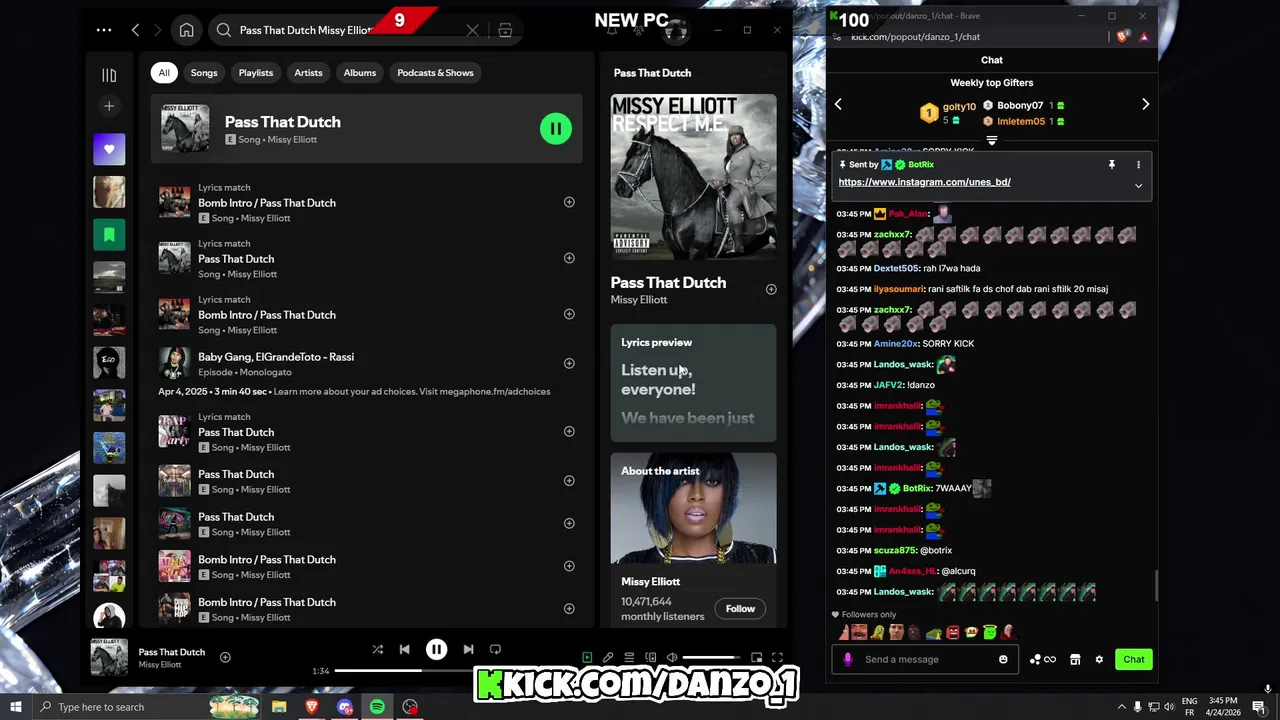Skip to the next track

point(468,650)
